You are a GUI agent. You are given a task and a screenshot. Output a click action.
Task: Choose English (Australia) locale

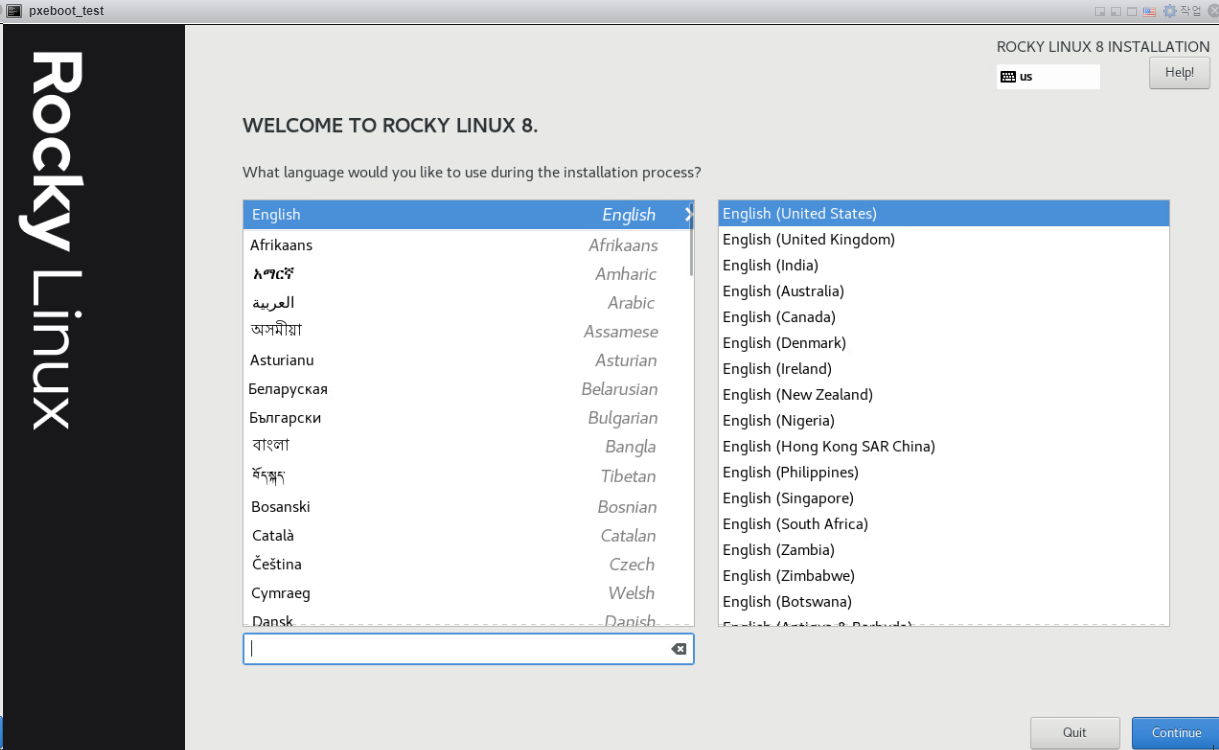pos(944,292)
